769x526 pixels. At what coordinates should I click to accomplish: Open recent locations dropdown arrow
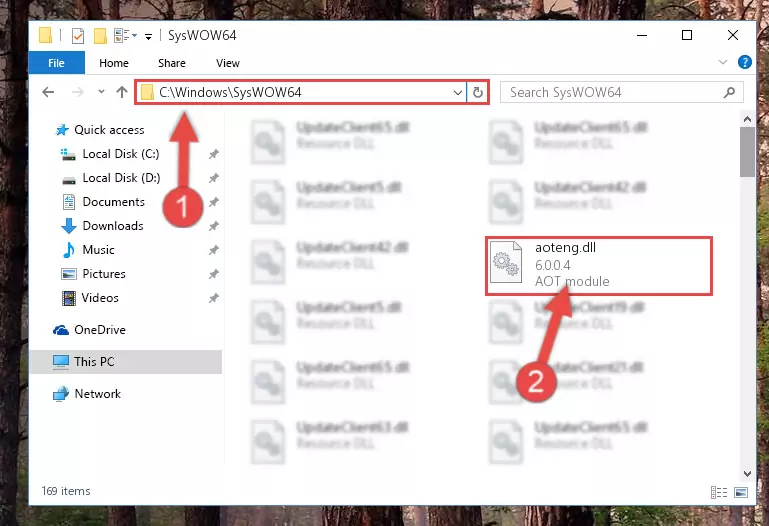coord(101,92)
